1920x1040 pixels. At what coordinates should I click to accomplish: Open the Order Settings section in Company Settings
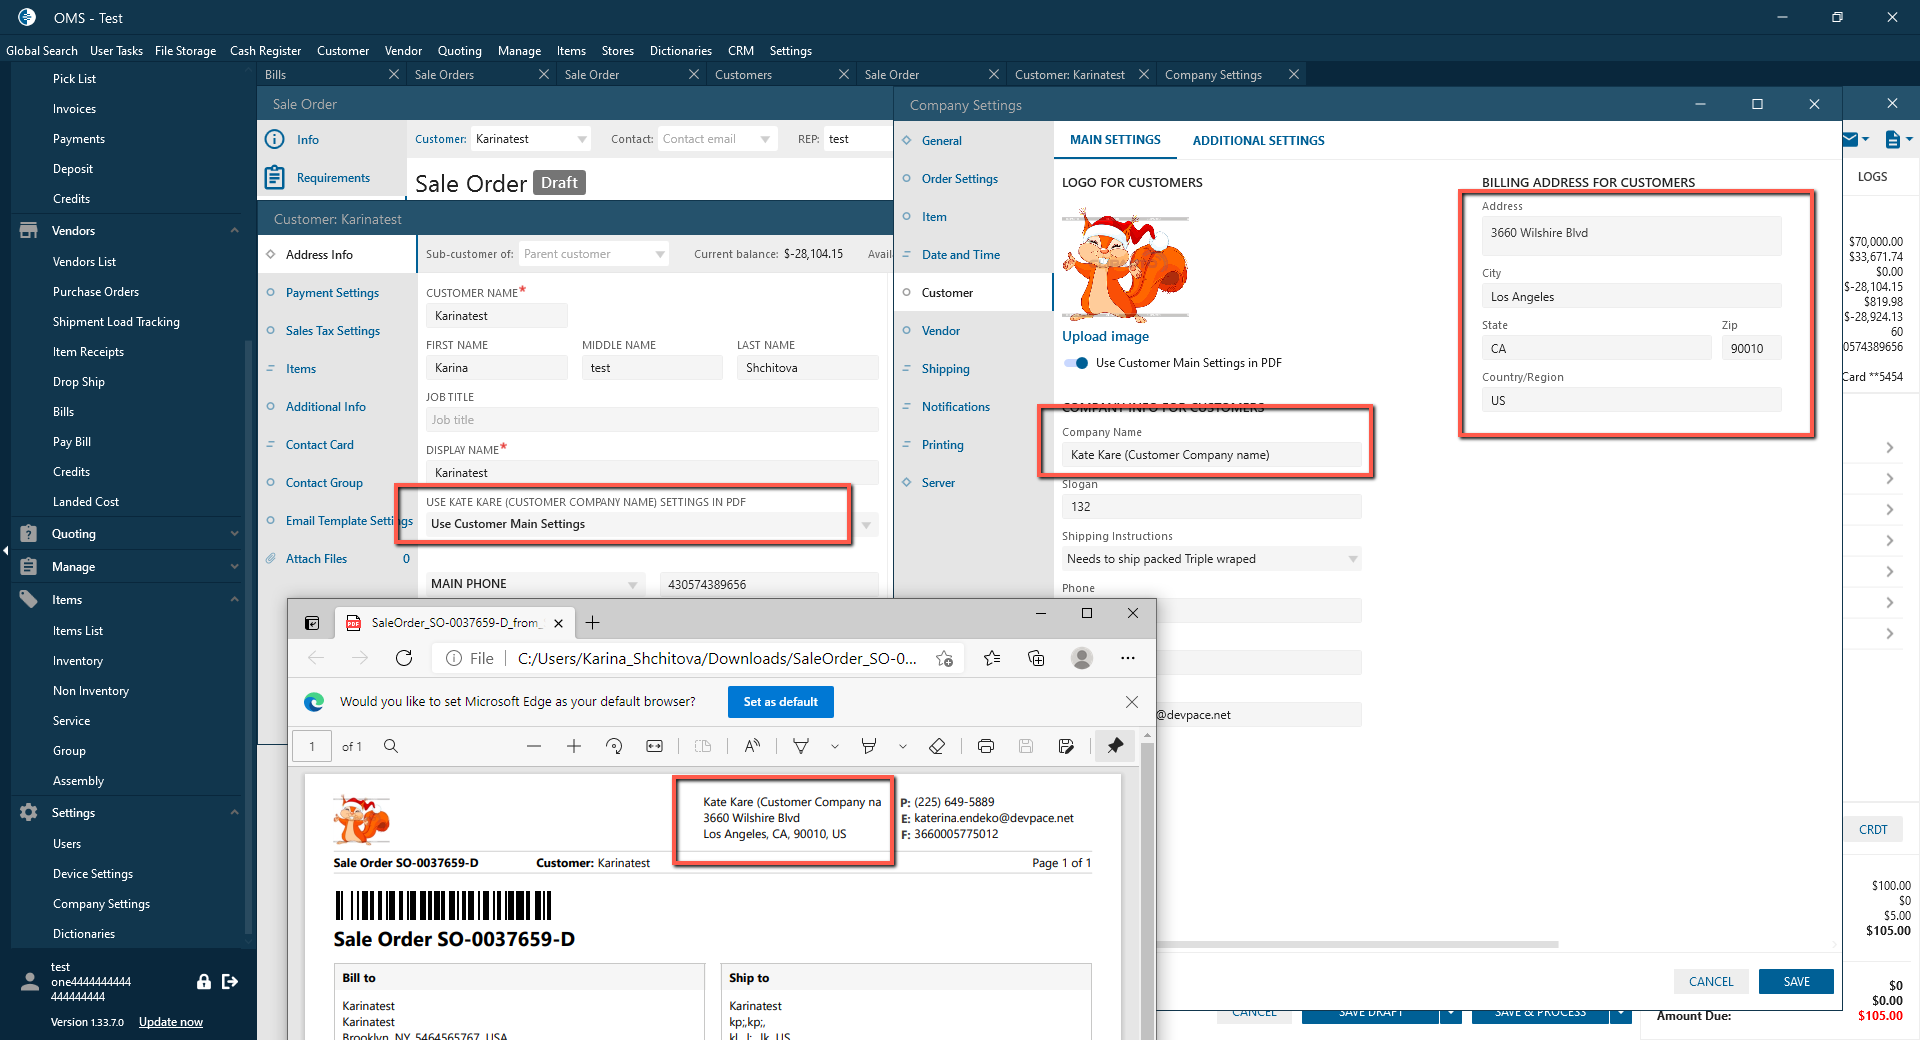pyautogui.click(x=960, y=179)
